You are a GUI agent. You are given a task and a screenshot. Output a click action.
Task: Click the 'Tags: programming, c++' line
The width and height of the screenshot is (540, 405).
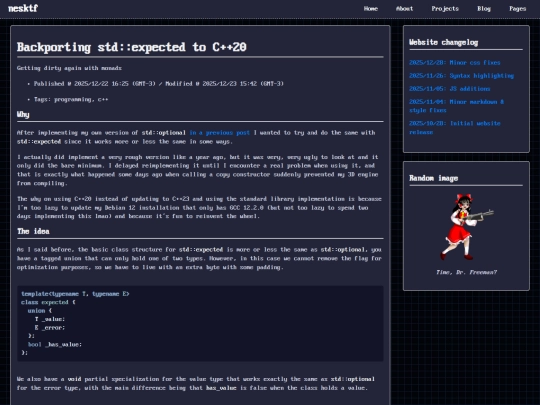(x=71, y=100)
